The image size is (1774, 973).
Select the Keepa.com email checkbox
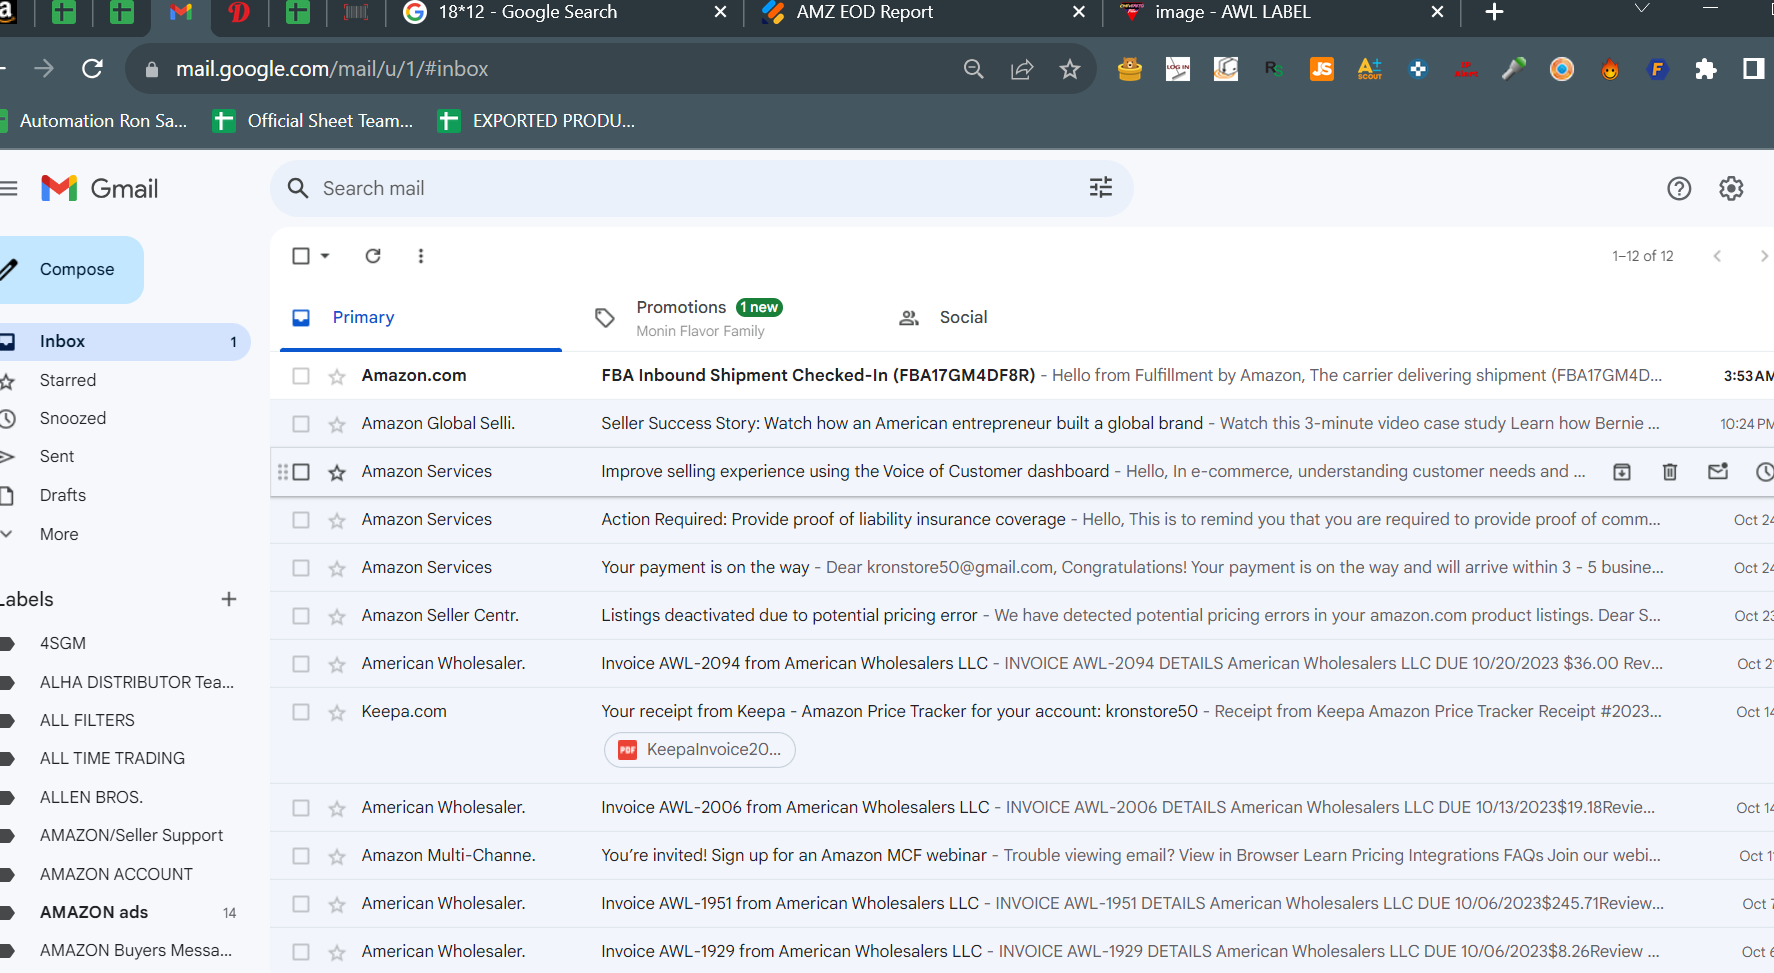[301, 712]
